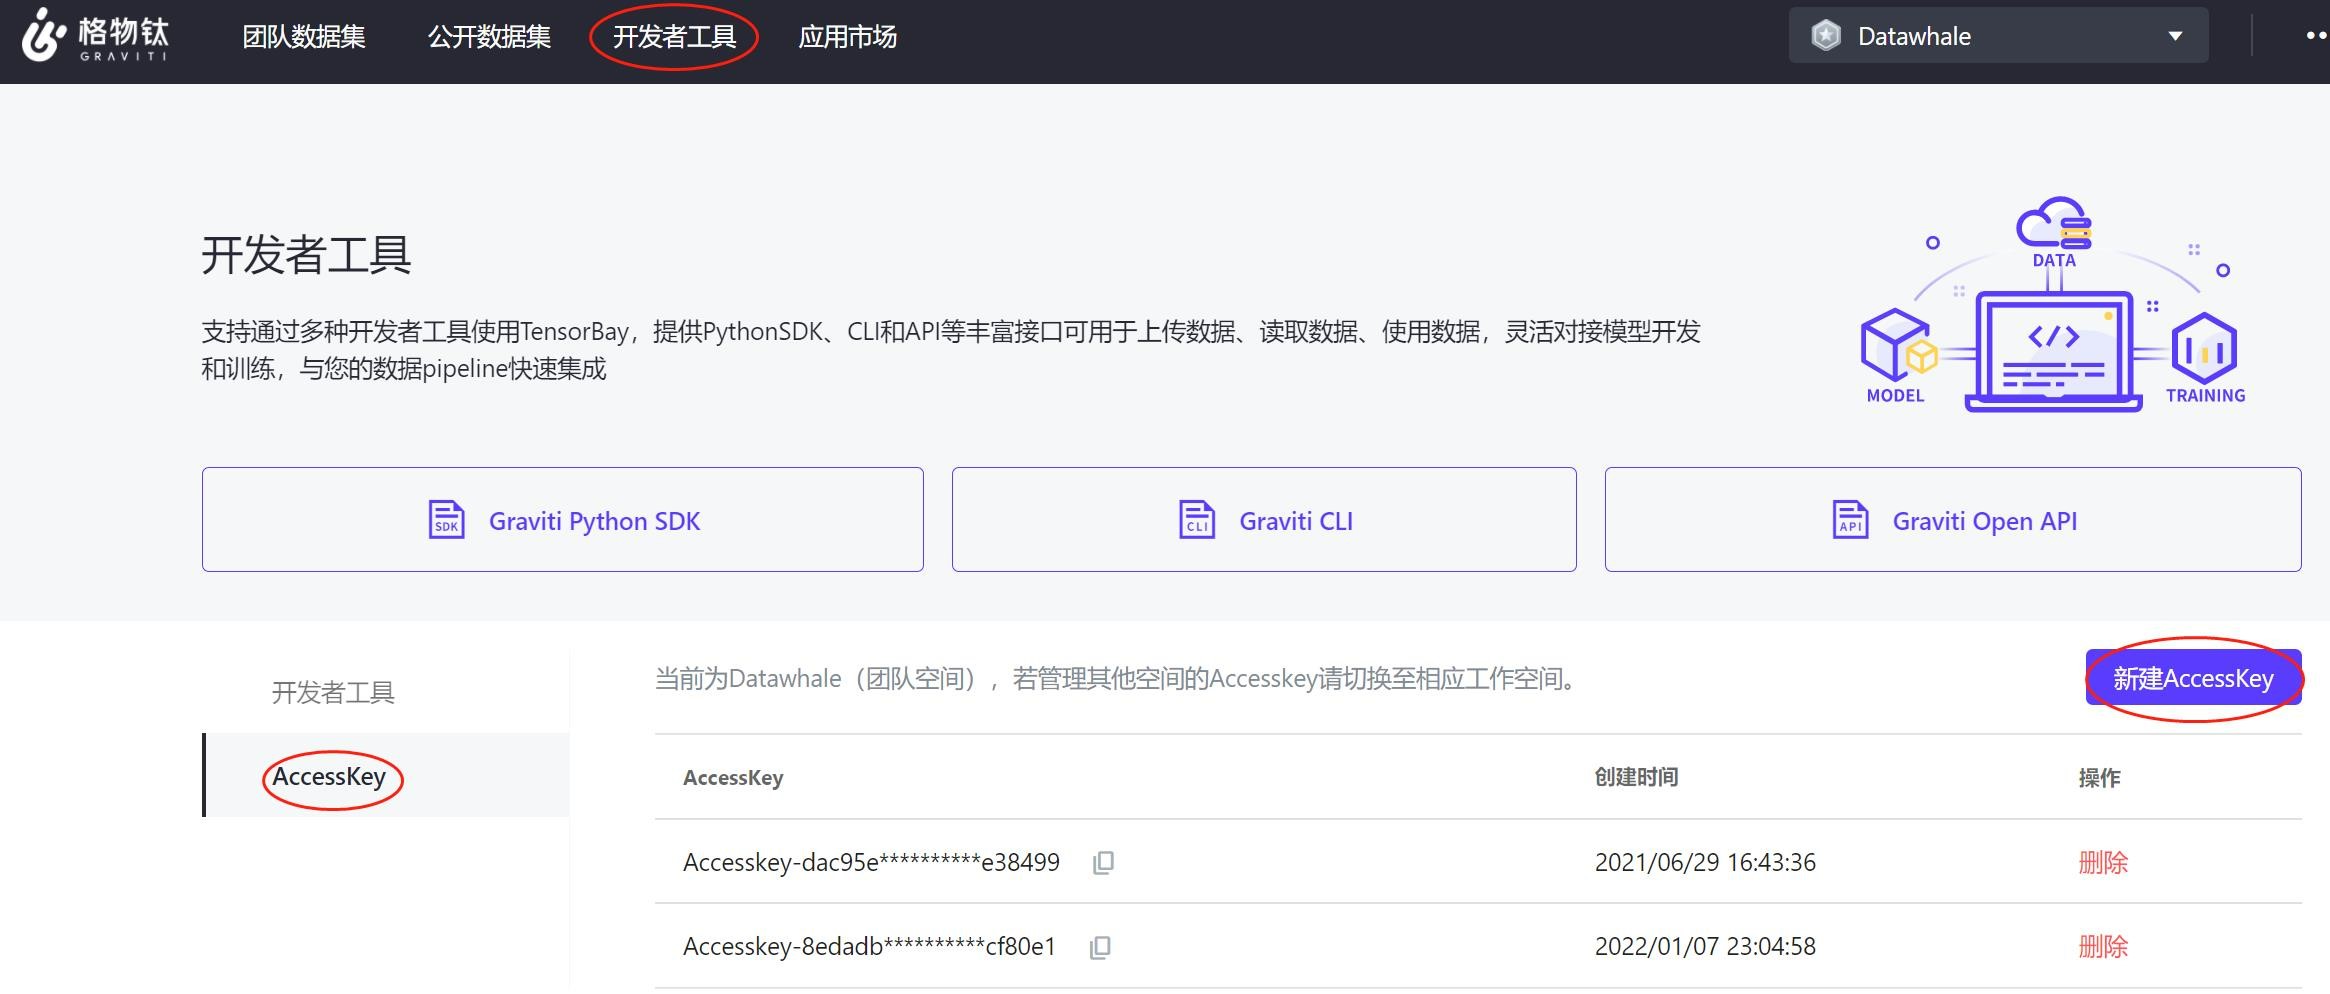Click the timestamp 2022/01/07 23:04:58
The width and height of the screenshot is (2330, 994).
1705,946
